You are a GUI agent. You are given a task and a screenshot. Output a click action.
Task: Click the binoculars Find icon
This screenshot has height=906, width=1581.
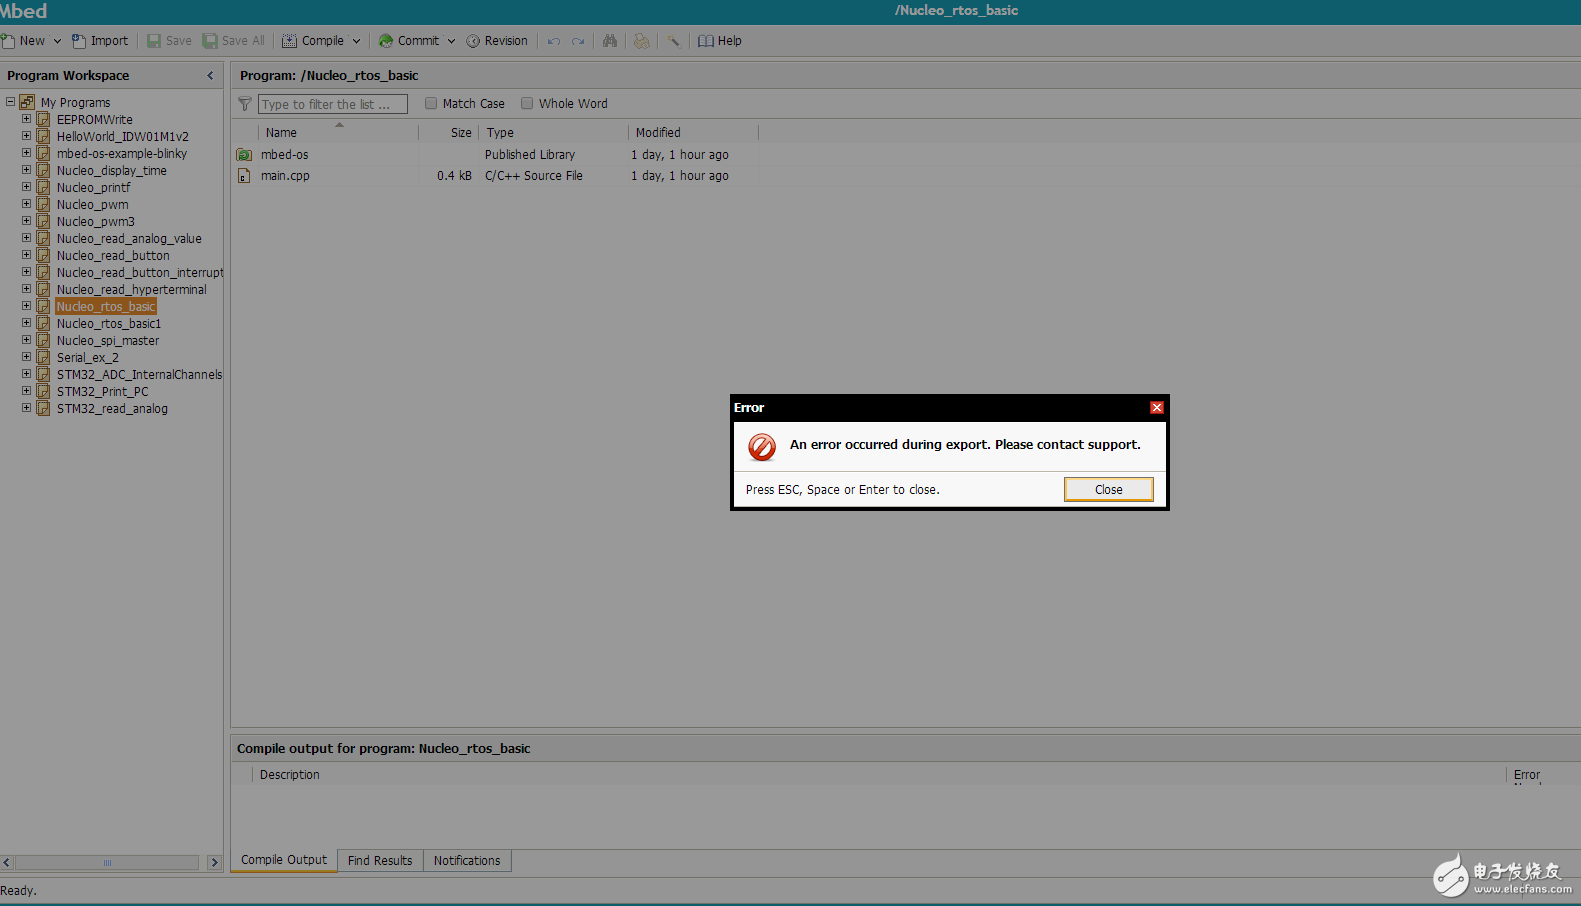point(610,41)
